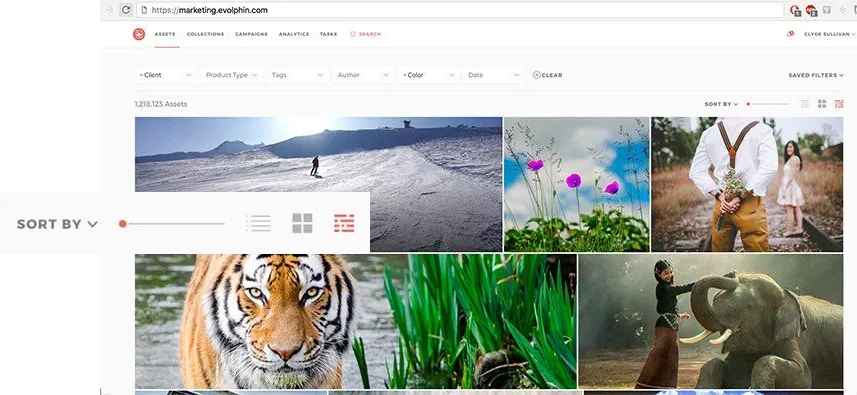Image resolution: width=857 pixels, height=395 pixels.
Task: Click the circled X icon beside CLEAR
Action: (537, 75)
